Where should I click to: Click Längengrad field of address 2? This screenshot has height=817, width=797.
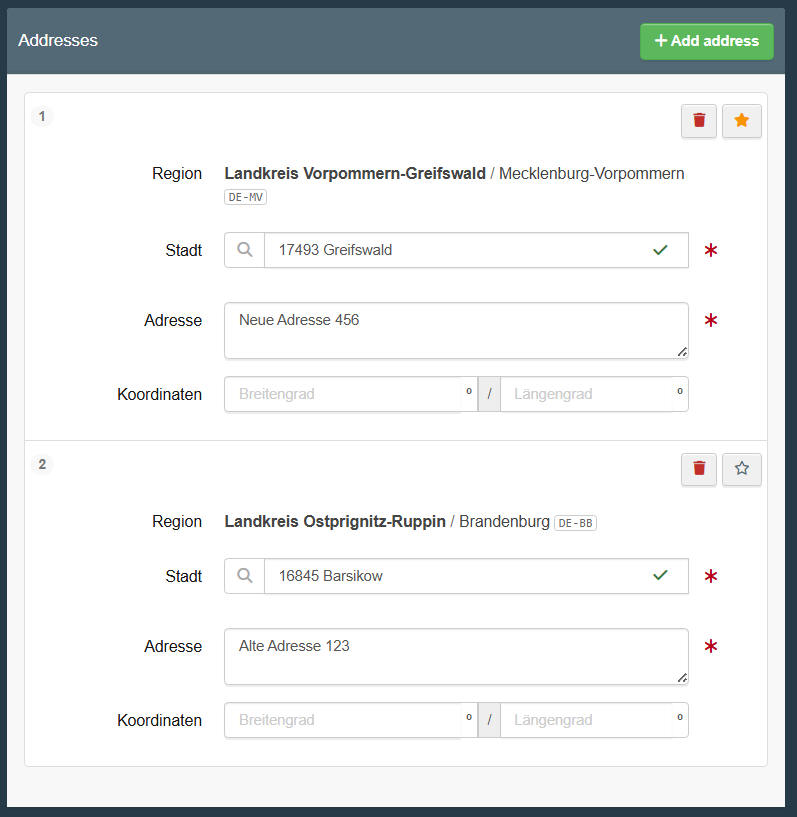(594, 720)
